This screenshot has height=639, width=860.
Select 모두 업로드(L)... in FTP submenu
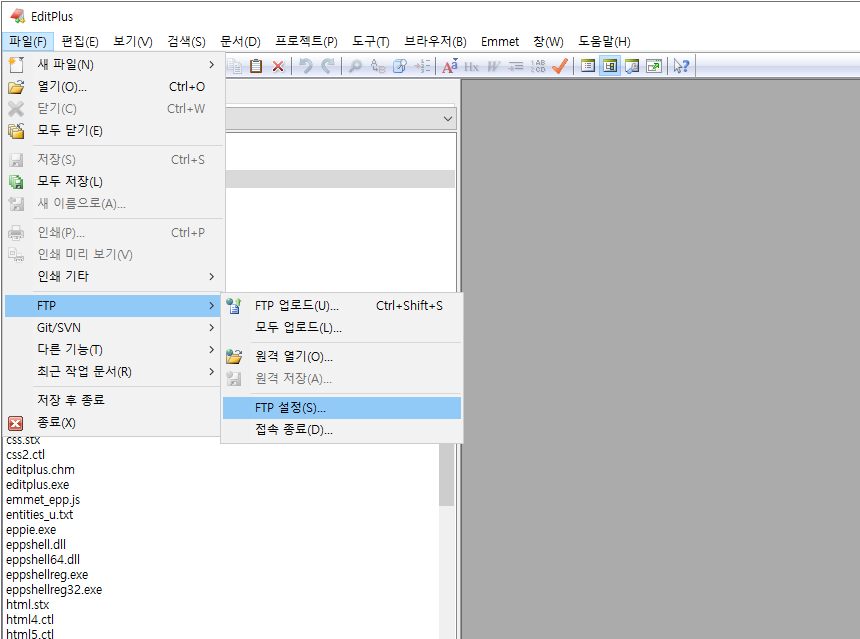(x=342, y=327)
